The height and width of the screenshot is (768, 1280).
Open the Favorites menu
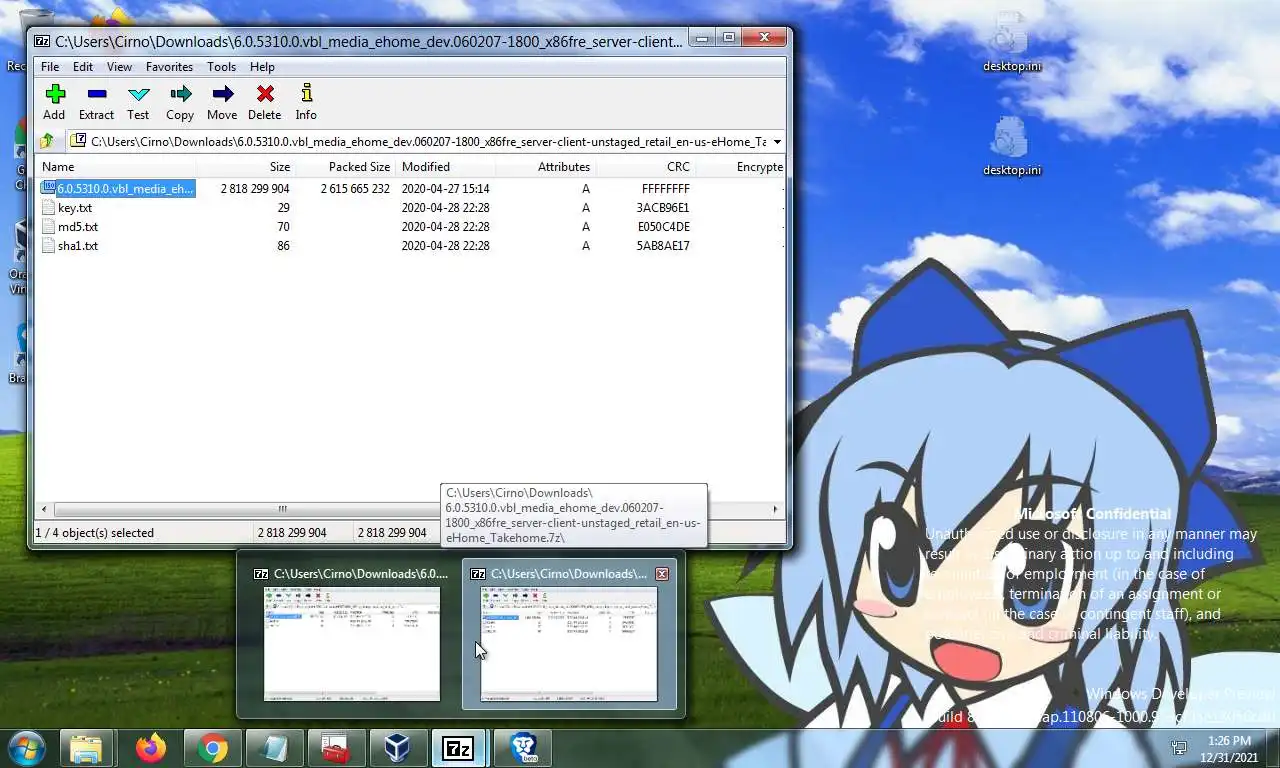coord(169,67)
